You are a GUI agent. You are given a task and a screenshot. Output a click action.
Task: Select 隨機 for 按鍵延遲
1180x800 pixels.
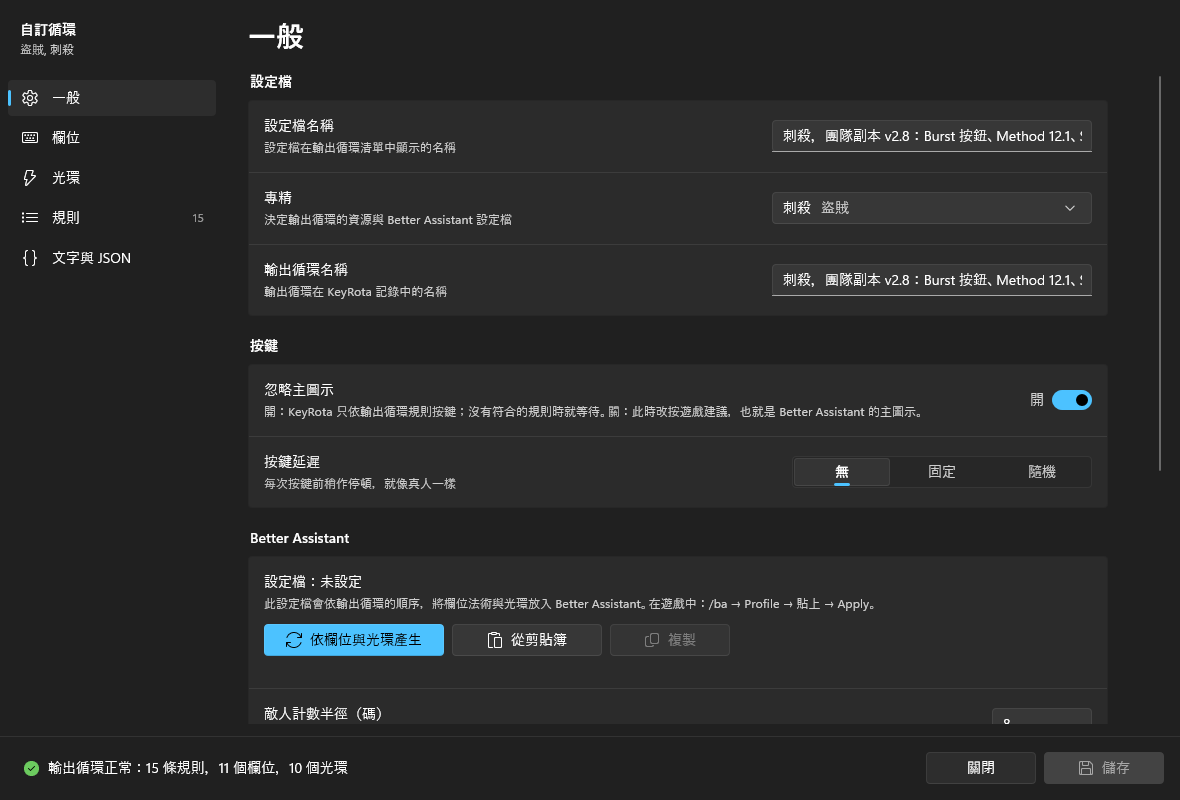tap(1042, 472)
